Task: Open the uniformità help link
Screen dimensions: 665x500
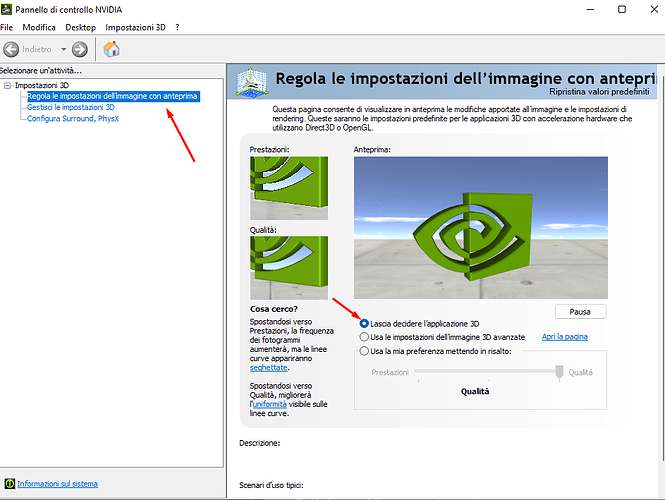Action: coord(270,404)
